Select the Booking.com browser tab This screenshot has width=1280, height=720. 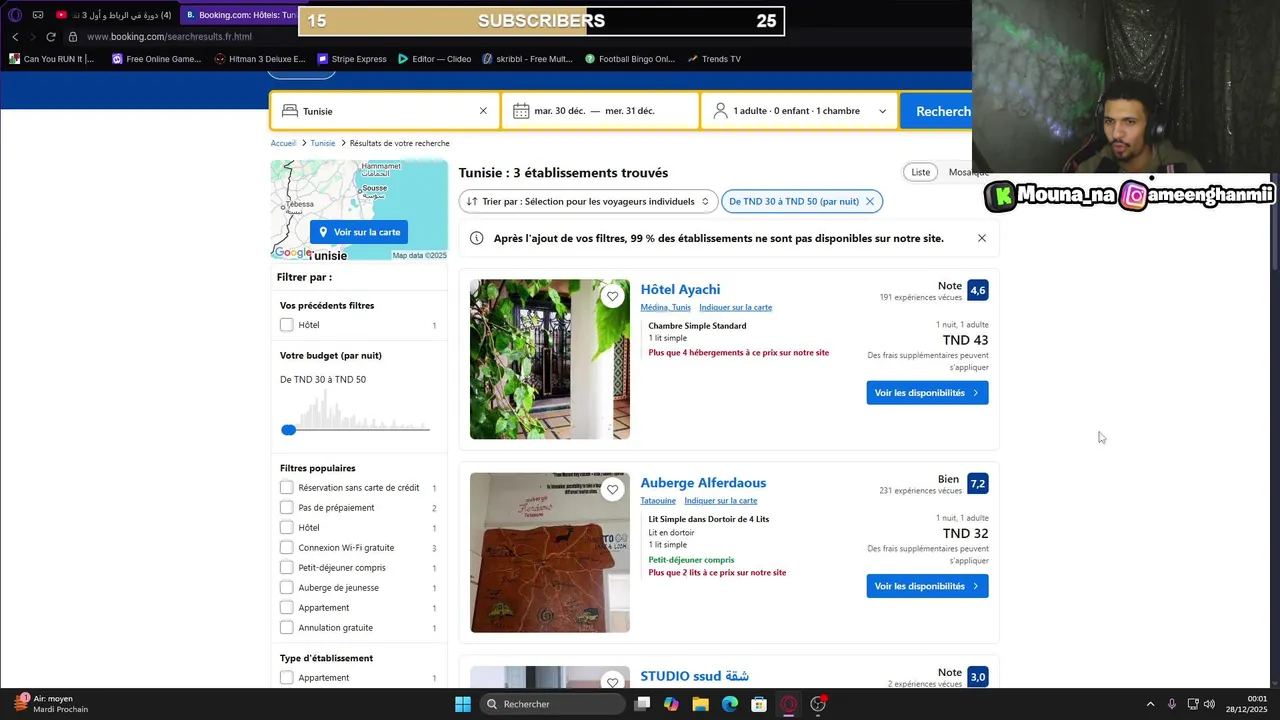[242, 15]
